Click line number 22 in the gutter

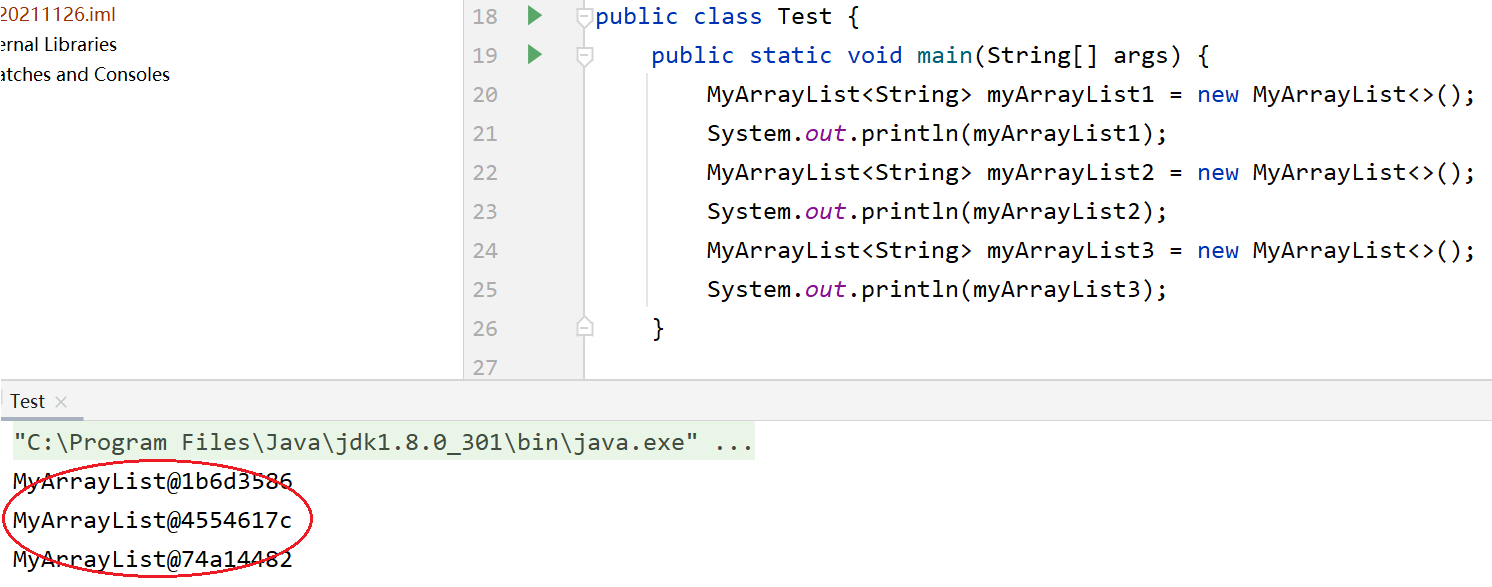click(x=485, y=173)
